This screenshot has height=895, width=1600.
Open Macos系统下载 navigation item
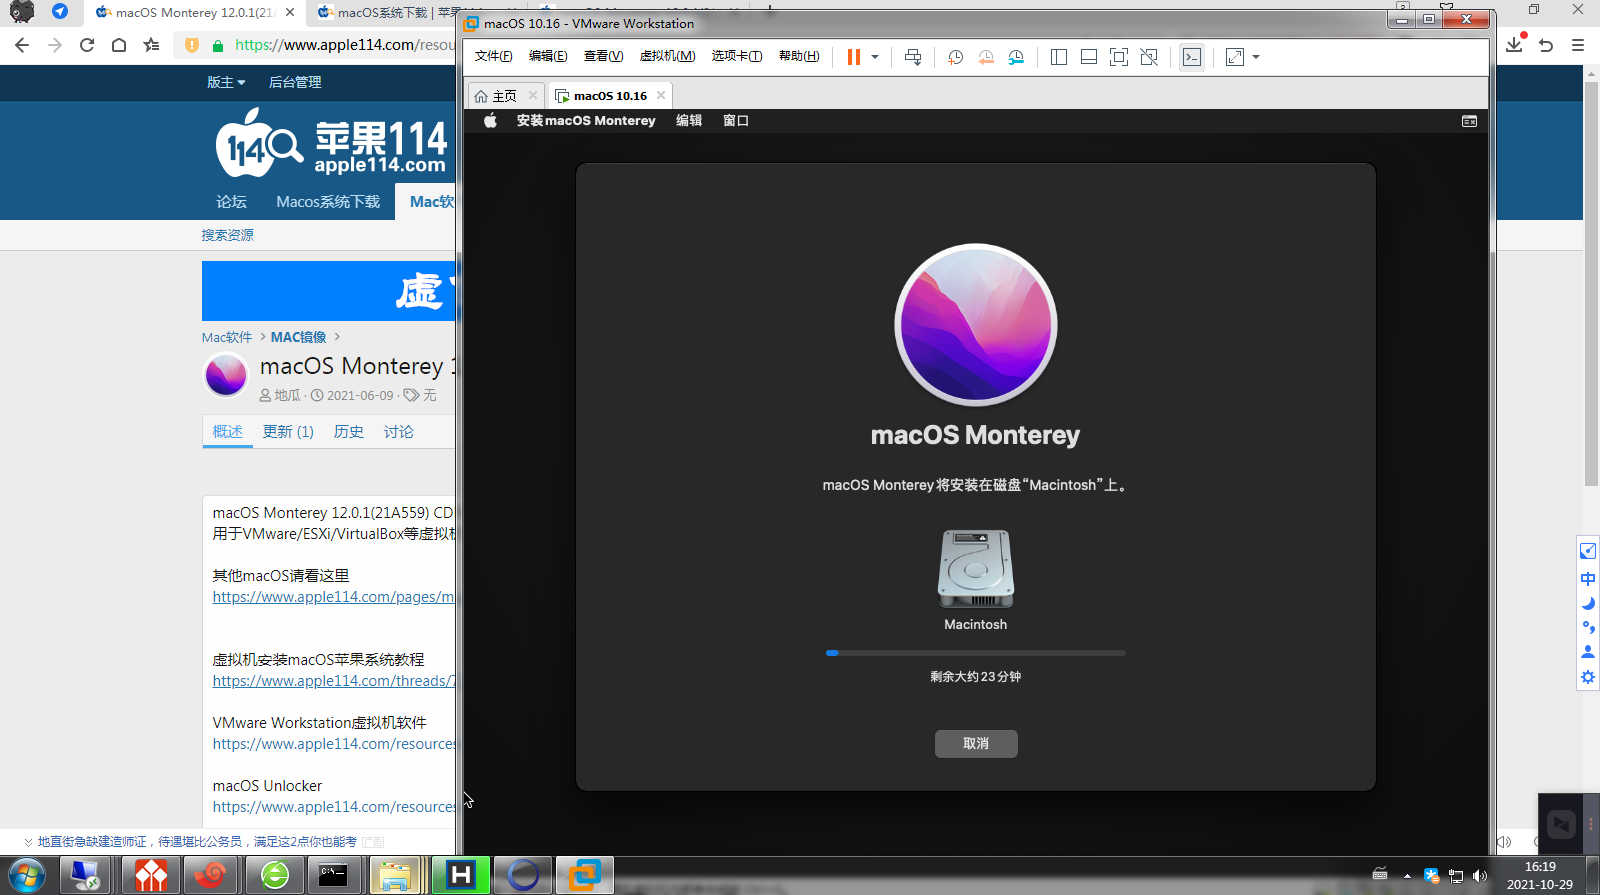pos(328,202)
